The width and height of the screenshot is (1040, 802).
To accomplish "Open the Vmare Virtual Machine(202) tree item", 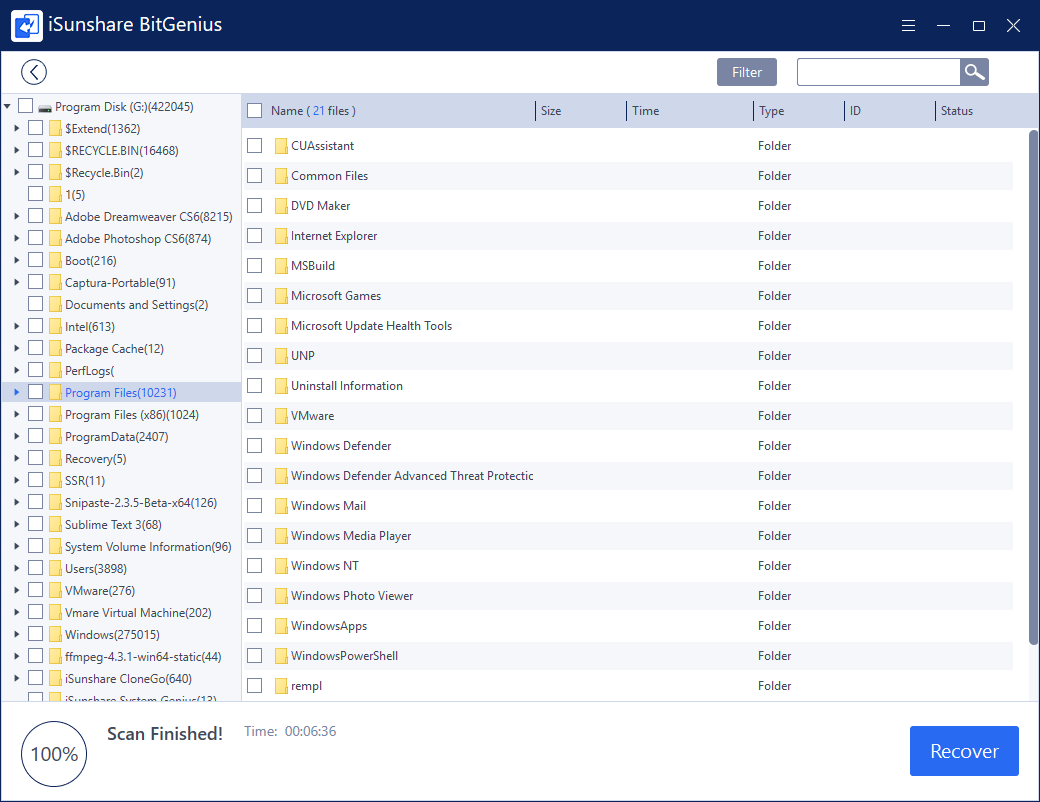I will (138, 612).
